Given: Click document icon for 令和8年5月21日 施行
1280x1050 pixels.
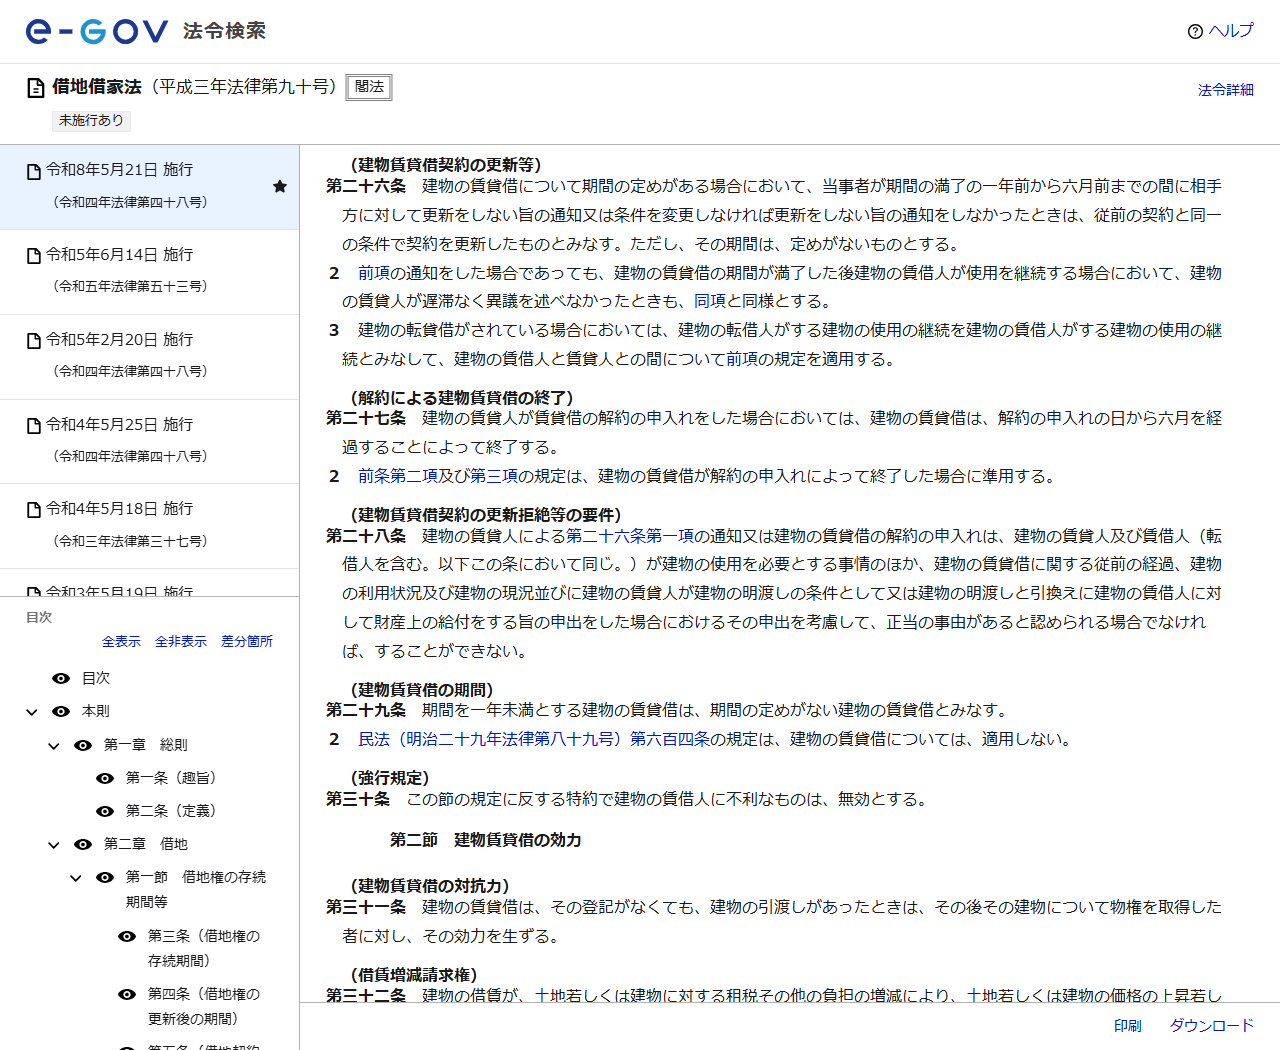Looking at the screenshot, I should point(34,171).
